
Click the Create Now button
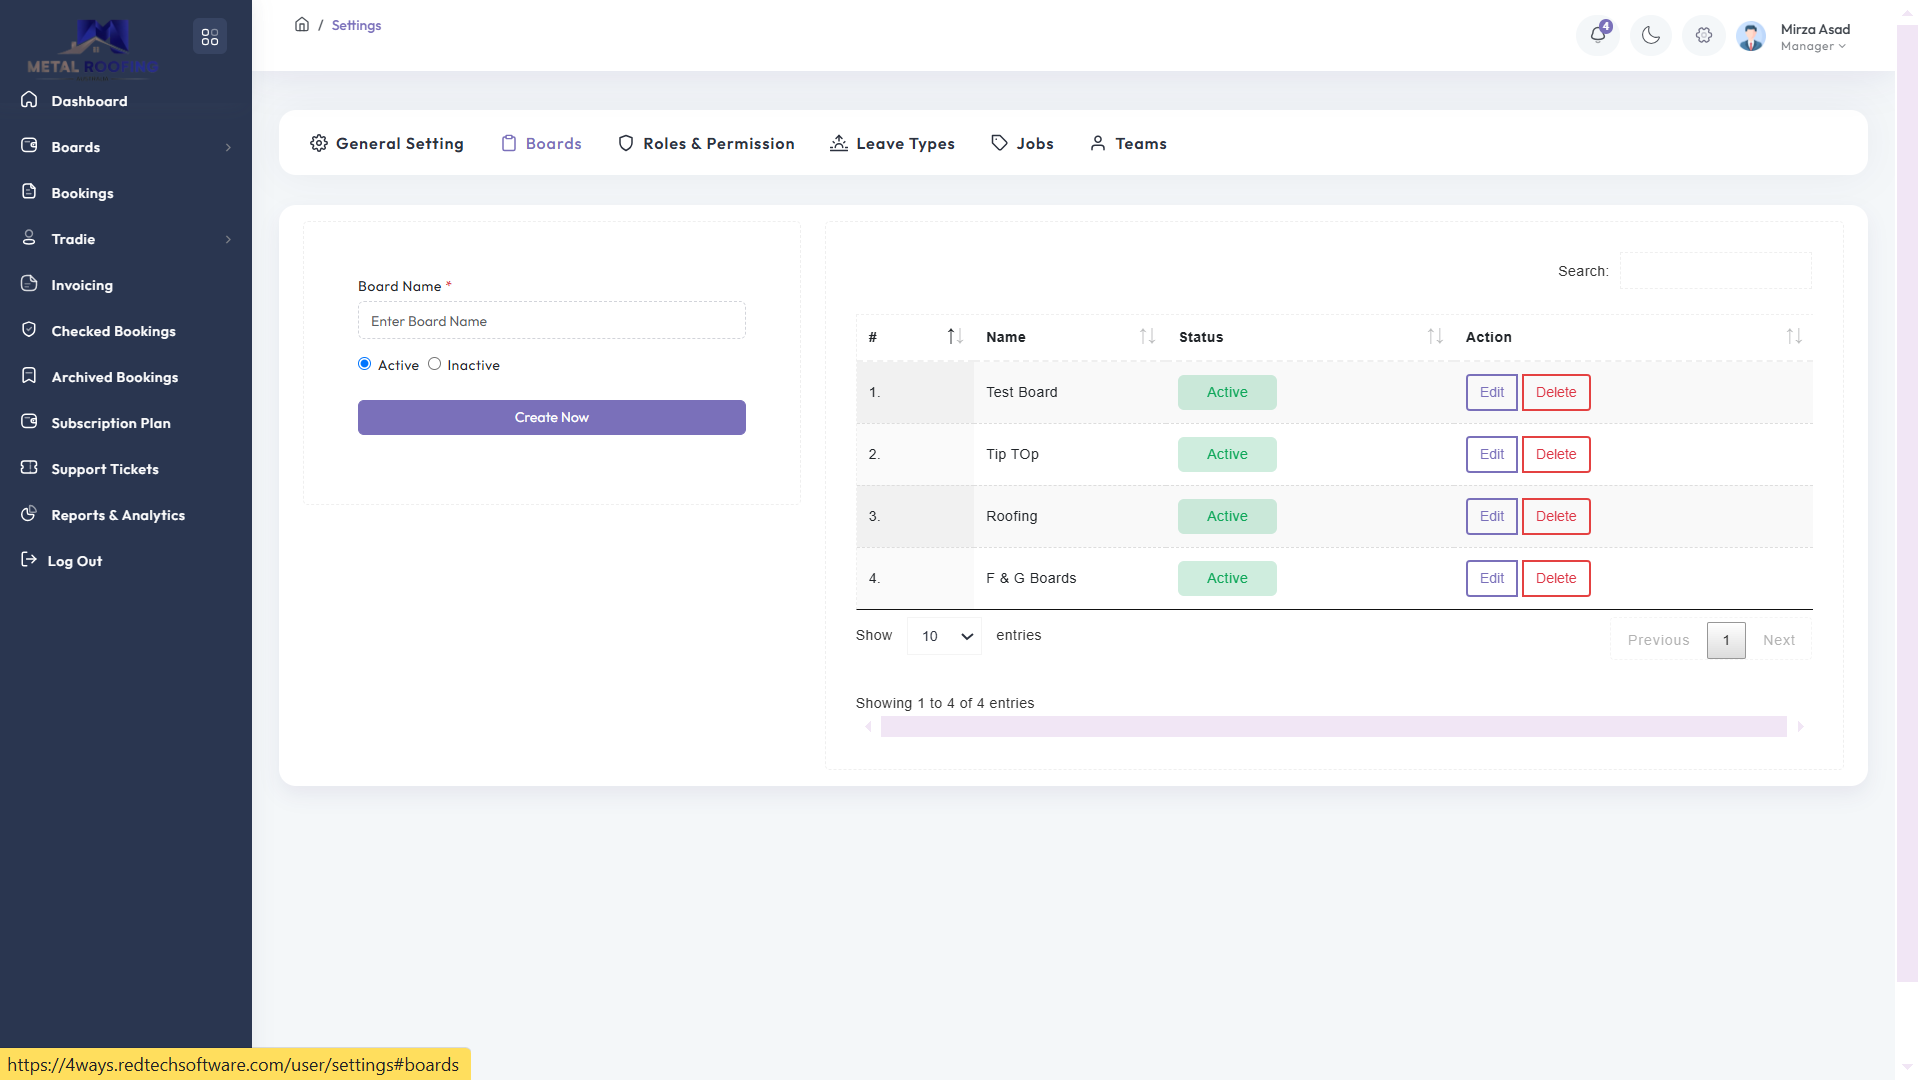point(551,418)
